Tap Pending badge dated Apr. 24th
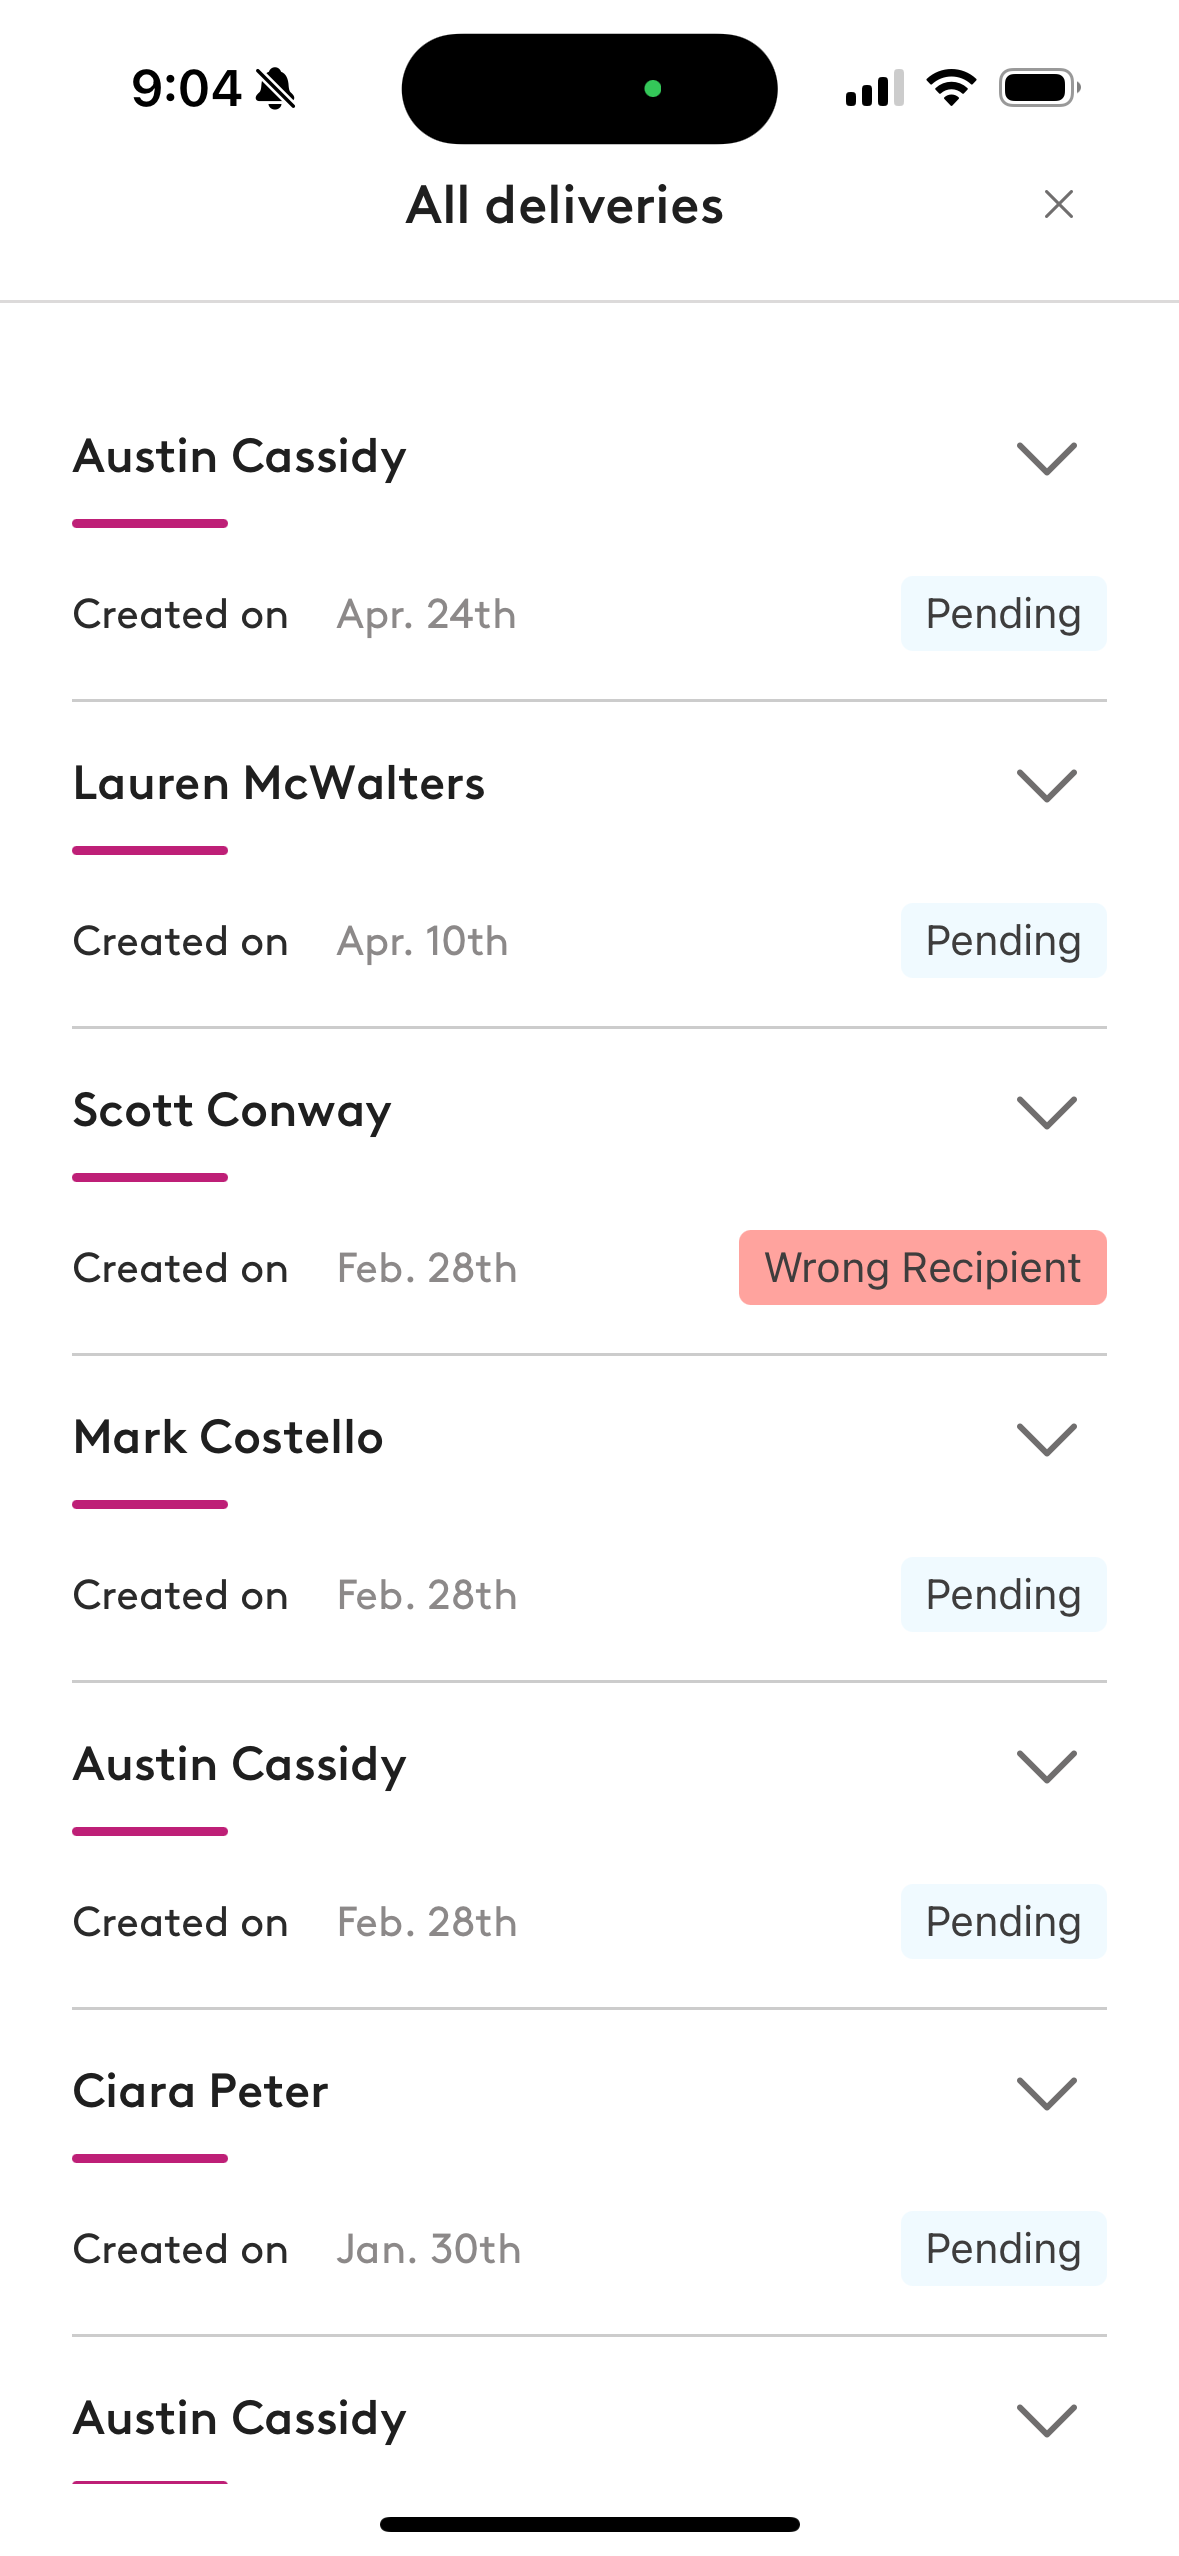The image size is (1179, 2556). pos(1003,613)
